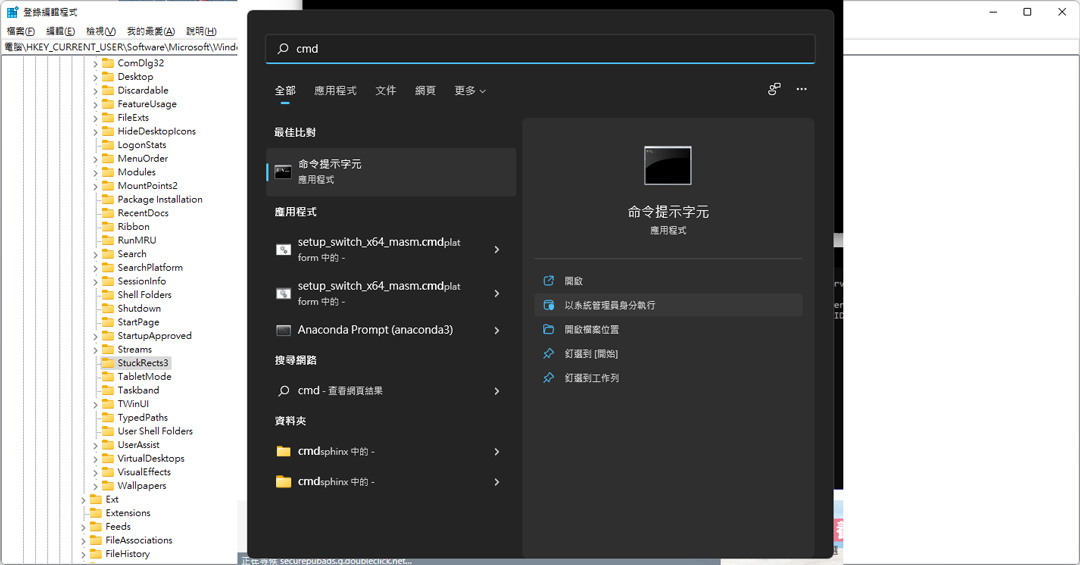Viewport: 1080px width, 565px height.
Task: Open the search options three-dots menu
Action: click(801, 89)
